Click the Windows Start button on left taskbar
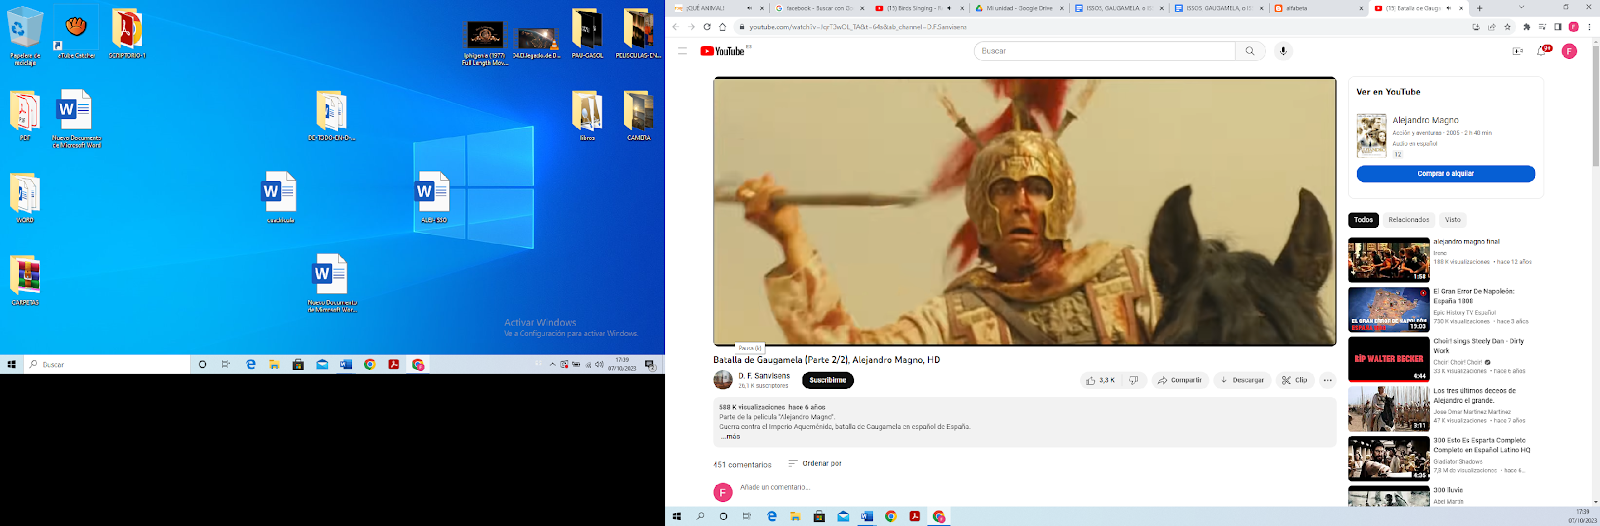 click(x=12, y=365)
